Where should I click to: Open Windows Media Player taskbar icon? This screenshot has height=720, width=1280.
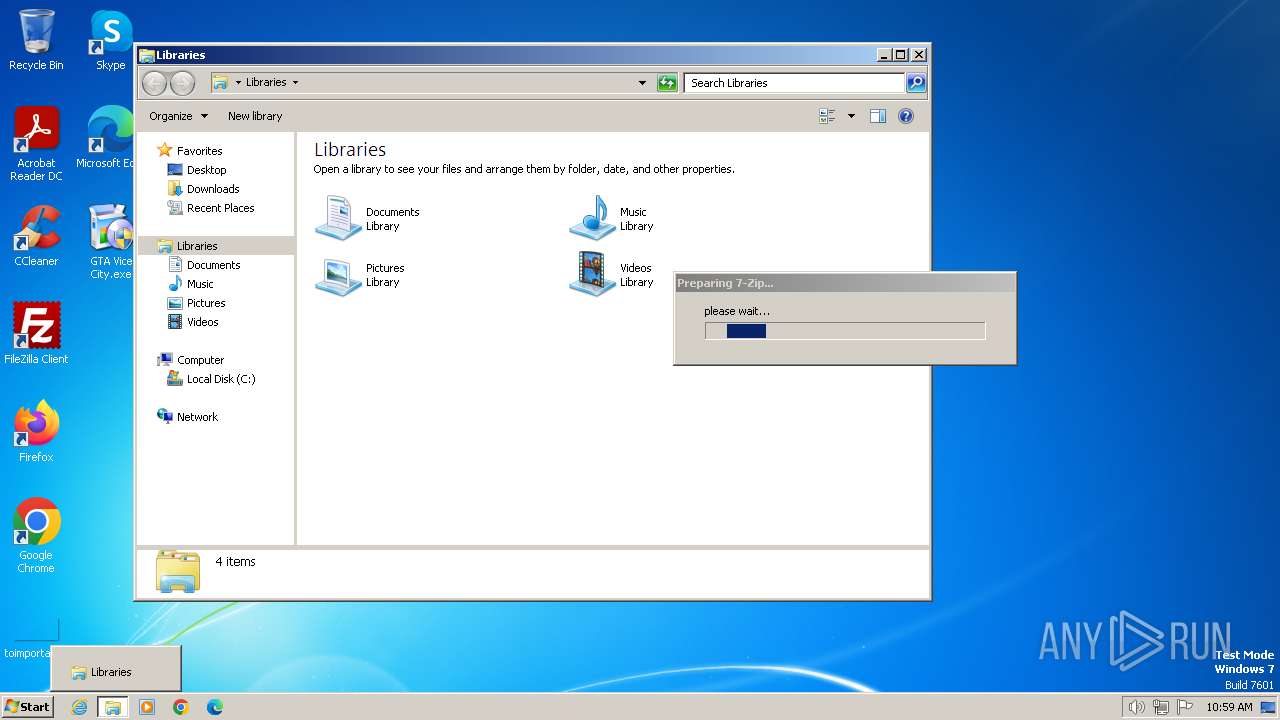click(x=147, y=707)
